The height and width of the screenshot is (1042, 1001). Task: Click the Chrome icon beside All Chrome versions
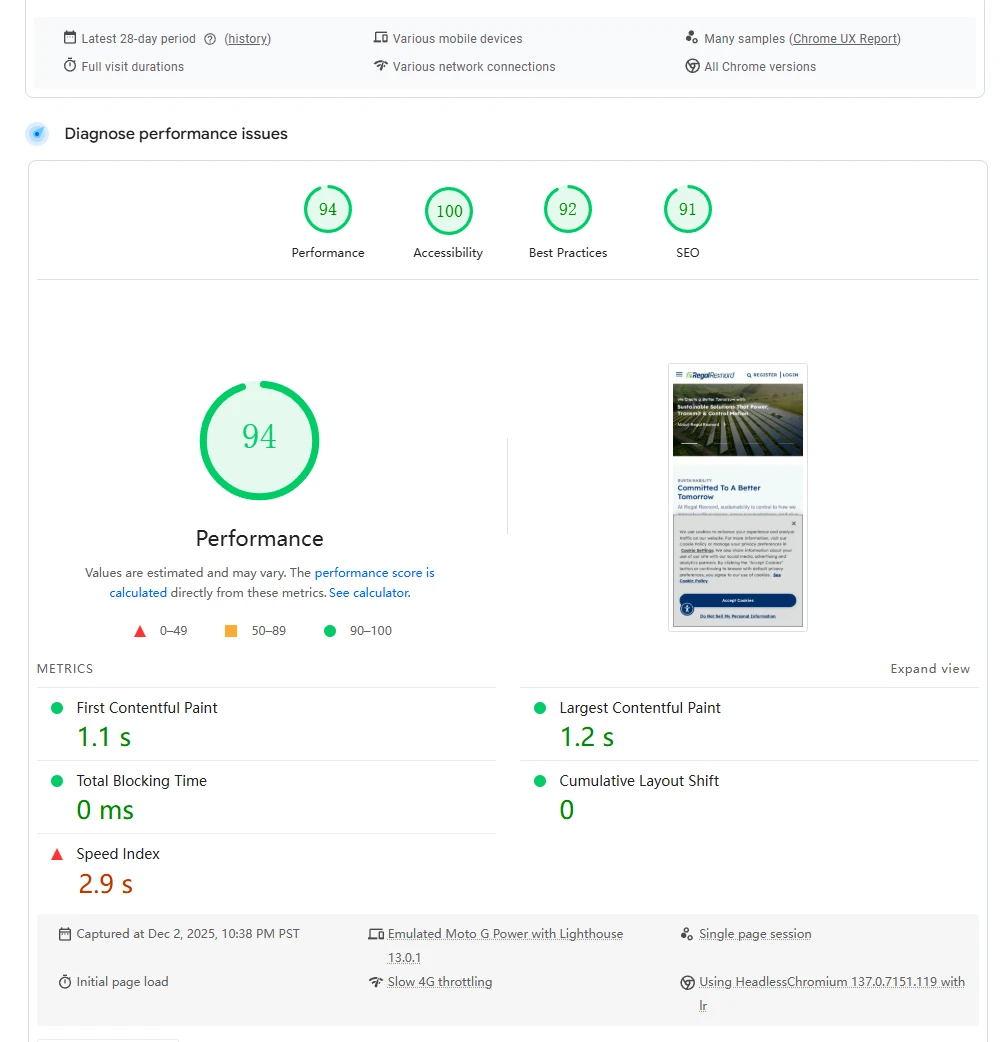[x=692, y=66]
